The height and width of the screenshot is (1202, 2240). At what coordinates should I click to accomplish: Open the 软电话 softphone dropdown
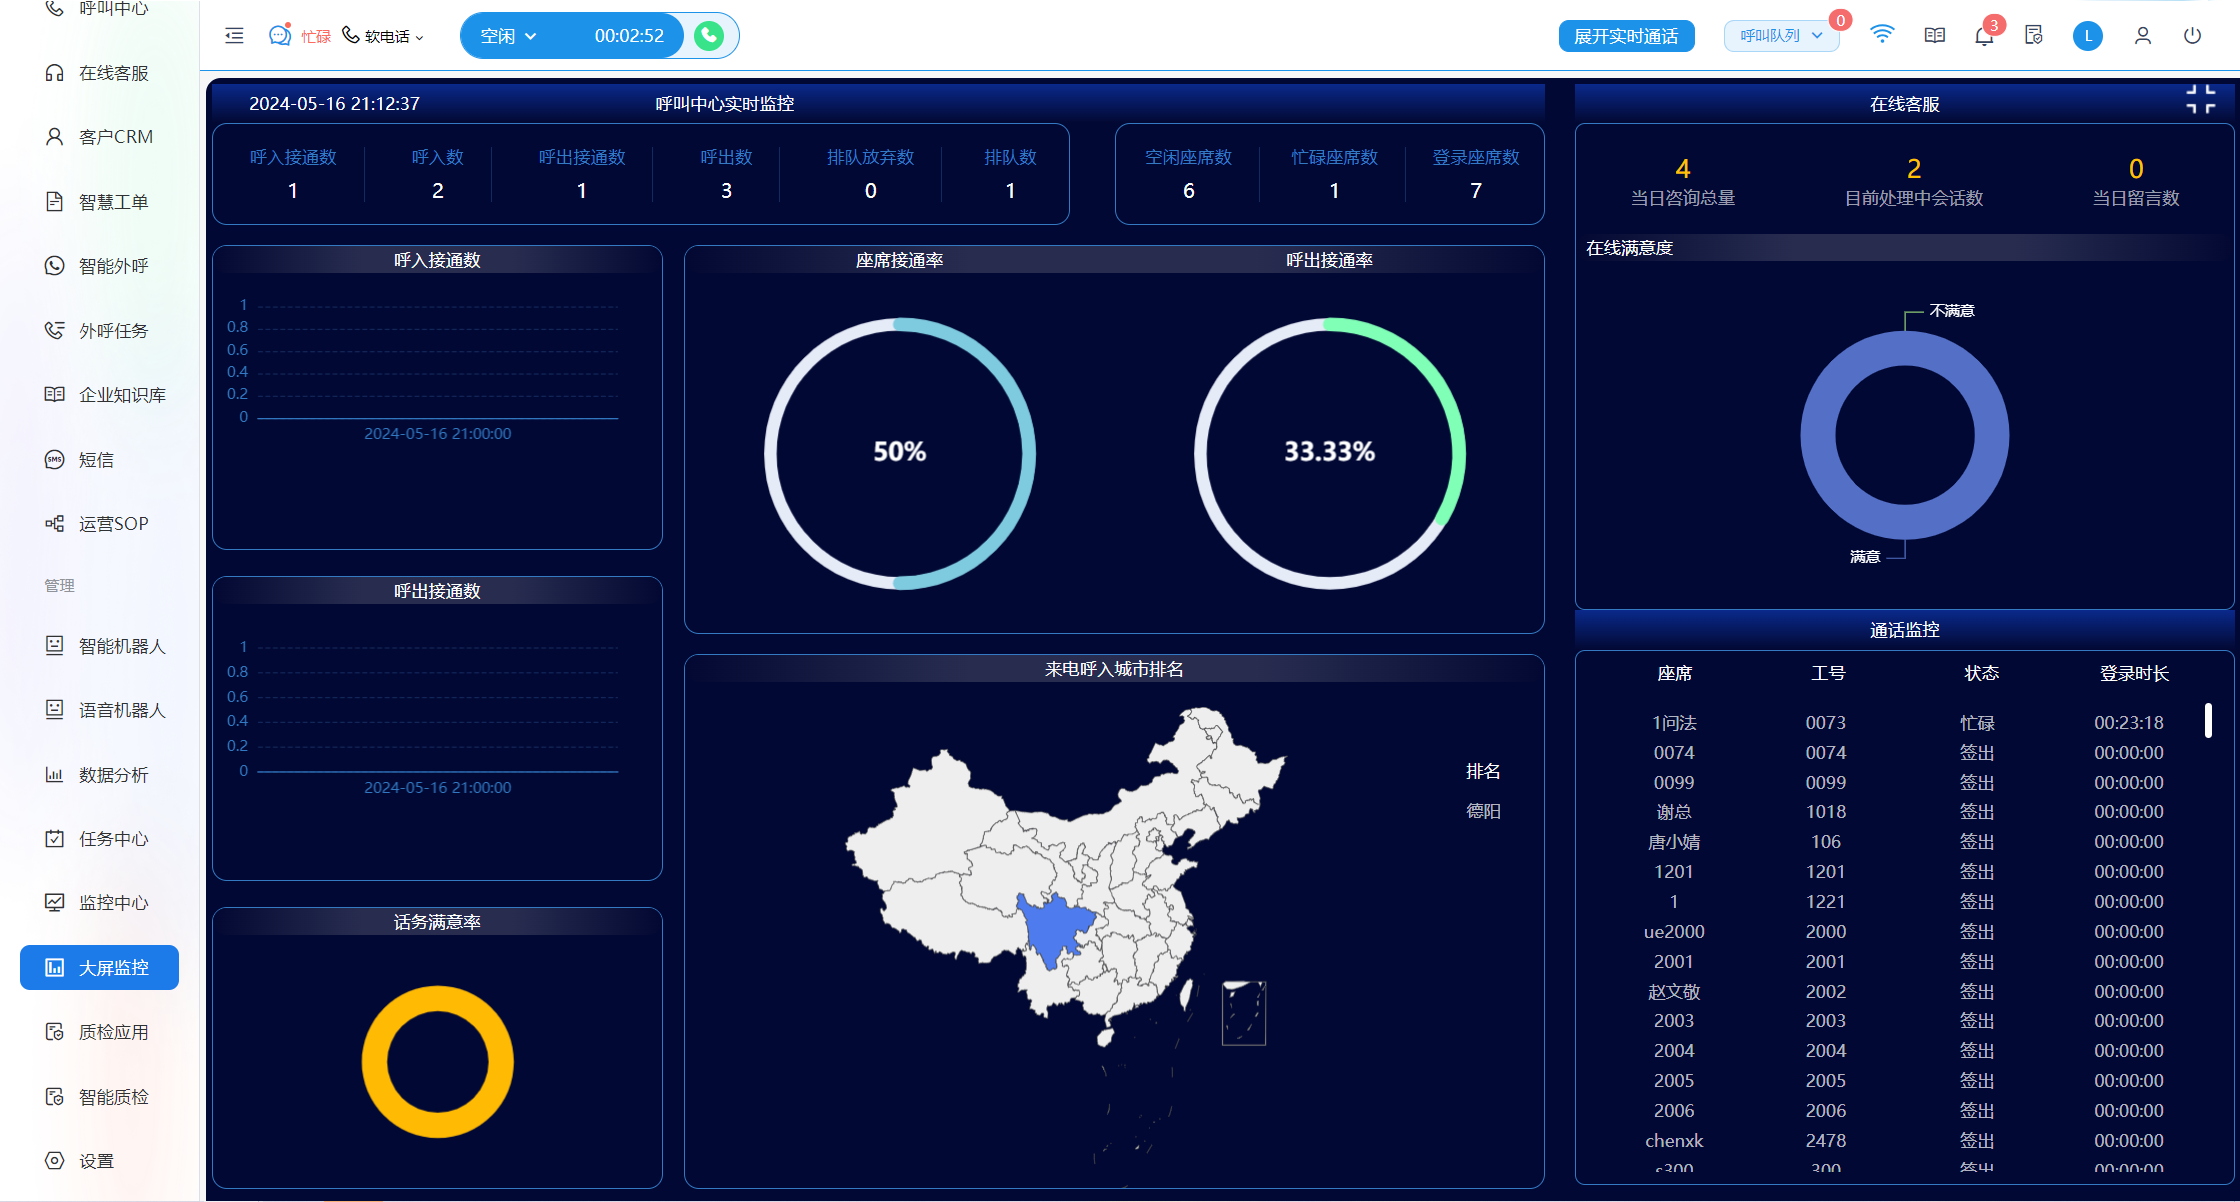coord(383,36)
